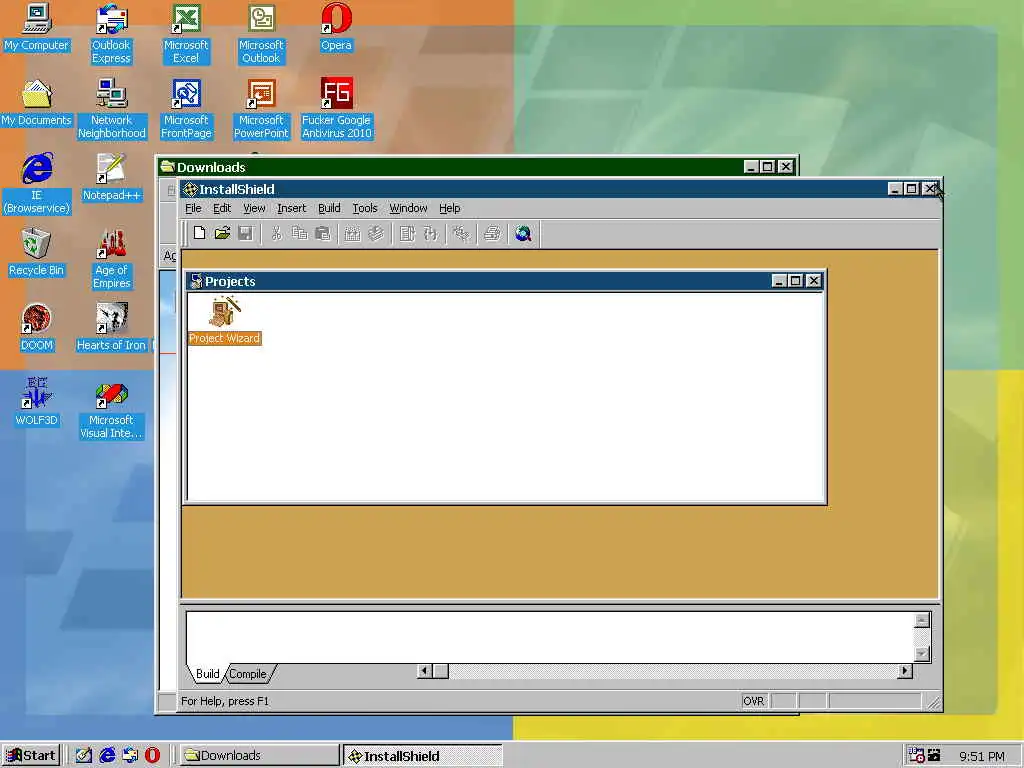Minimize the Projects child window

click(779, 281)
